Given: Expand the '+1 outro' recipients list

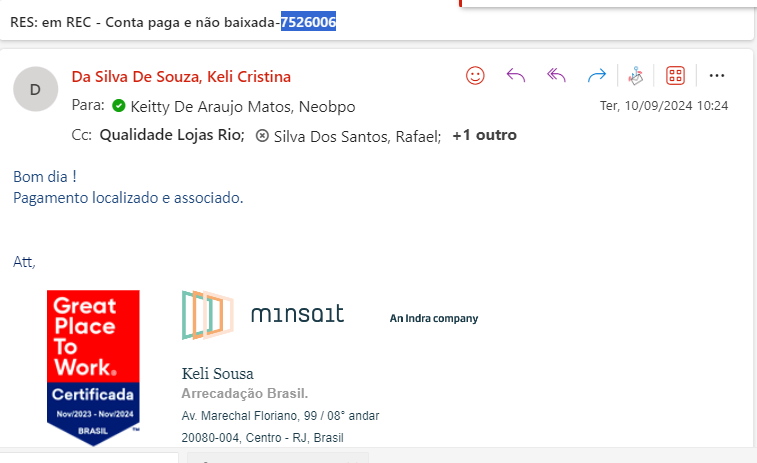Looking at the screenshot, I should coord(484,135).
